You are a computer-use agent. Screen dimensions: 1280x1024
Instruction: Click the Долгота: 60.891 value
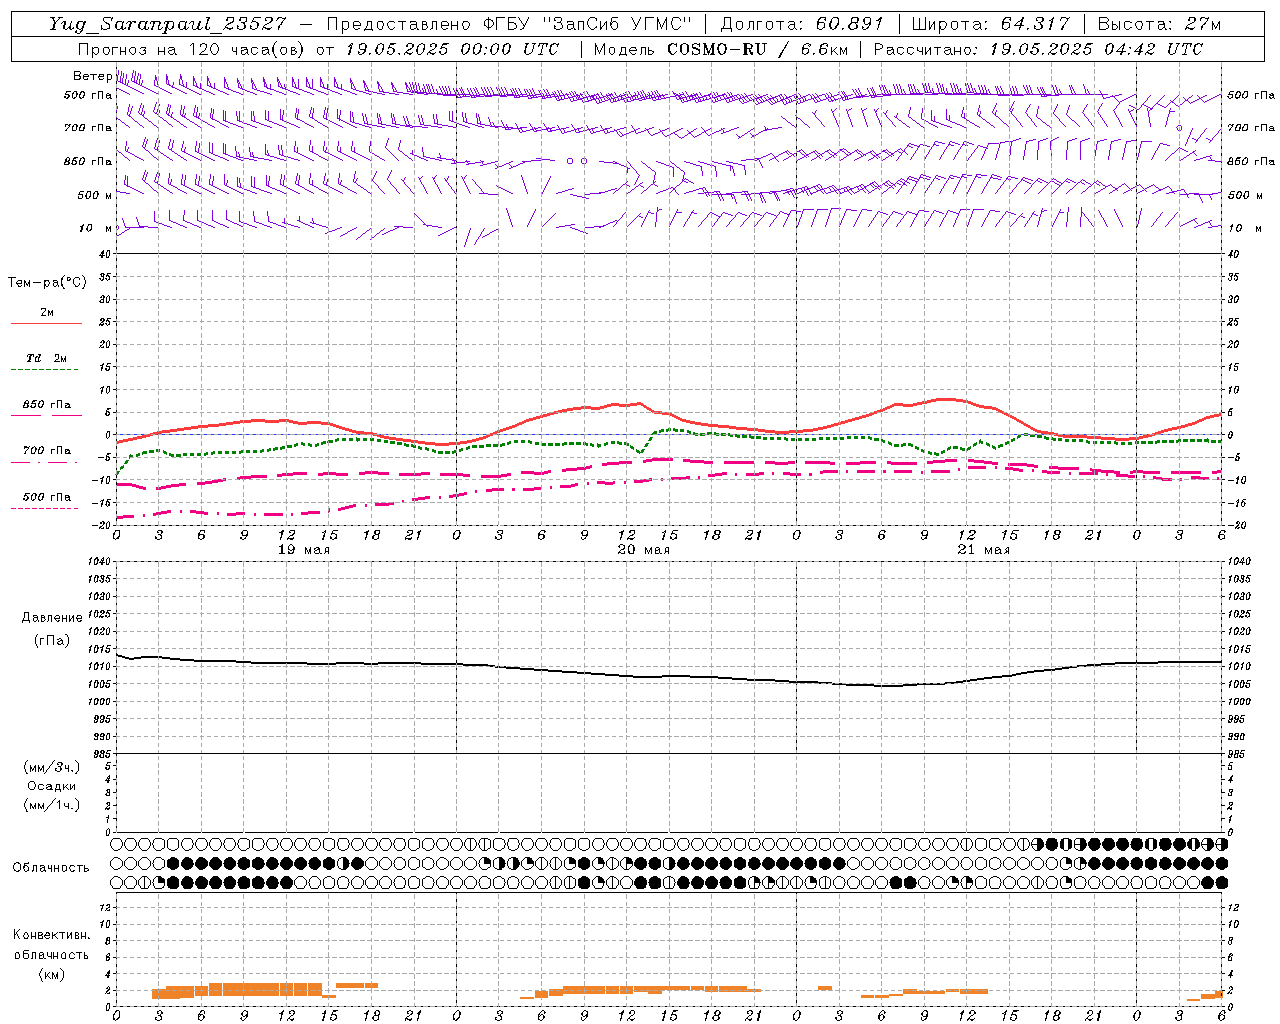coord(802,24)
